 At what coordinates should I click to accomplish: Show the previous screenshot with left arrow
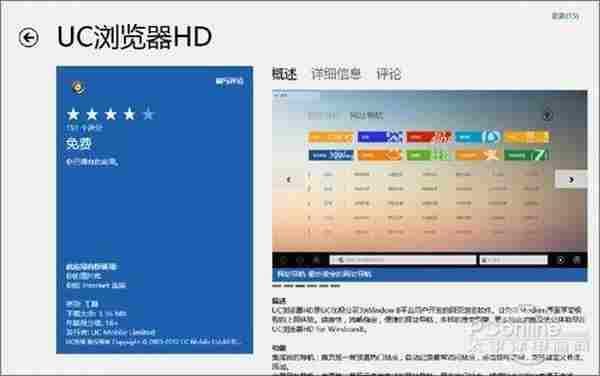point(289,179)
